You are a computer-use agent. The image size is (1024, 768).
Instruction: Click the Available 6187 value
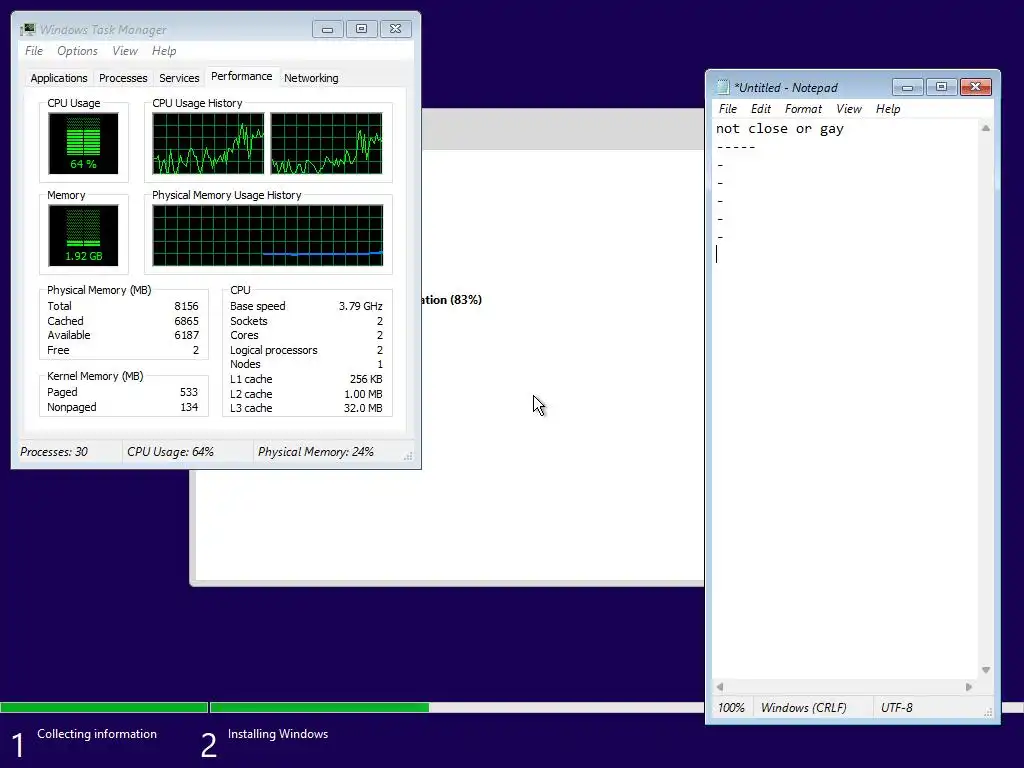pyautogui.click(x=186, y=335)
